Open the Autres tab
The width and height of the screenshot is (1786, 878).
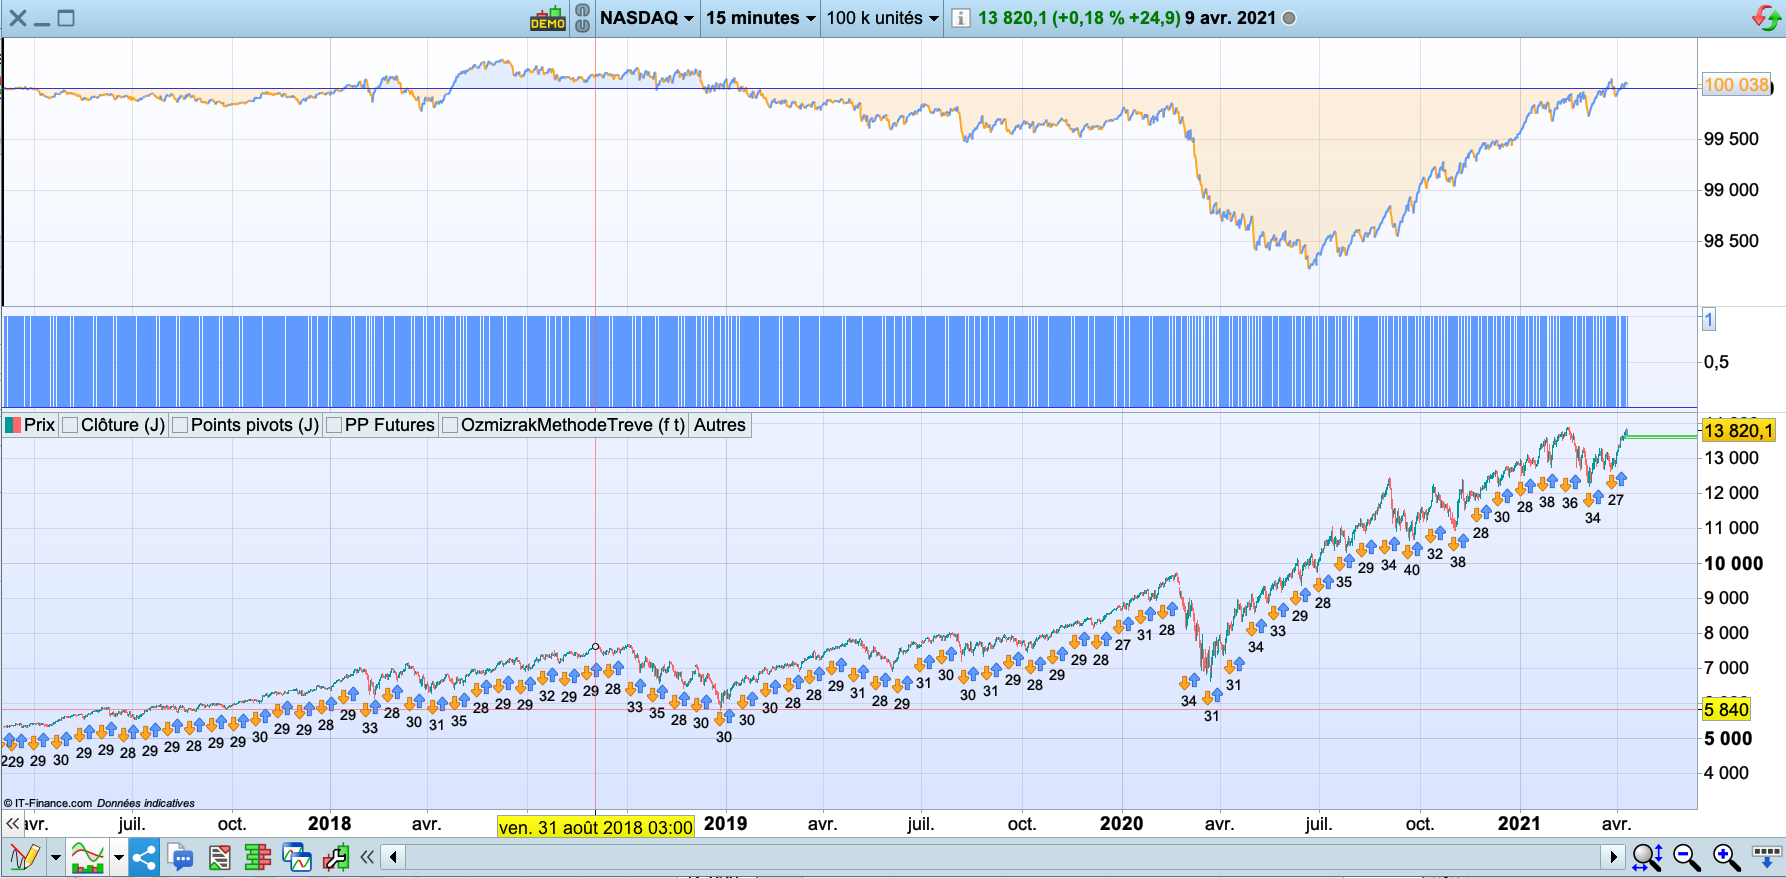720,425
